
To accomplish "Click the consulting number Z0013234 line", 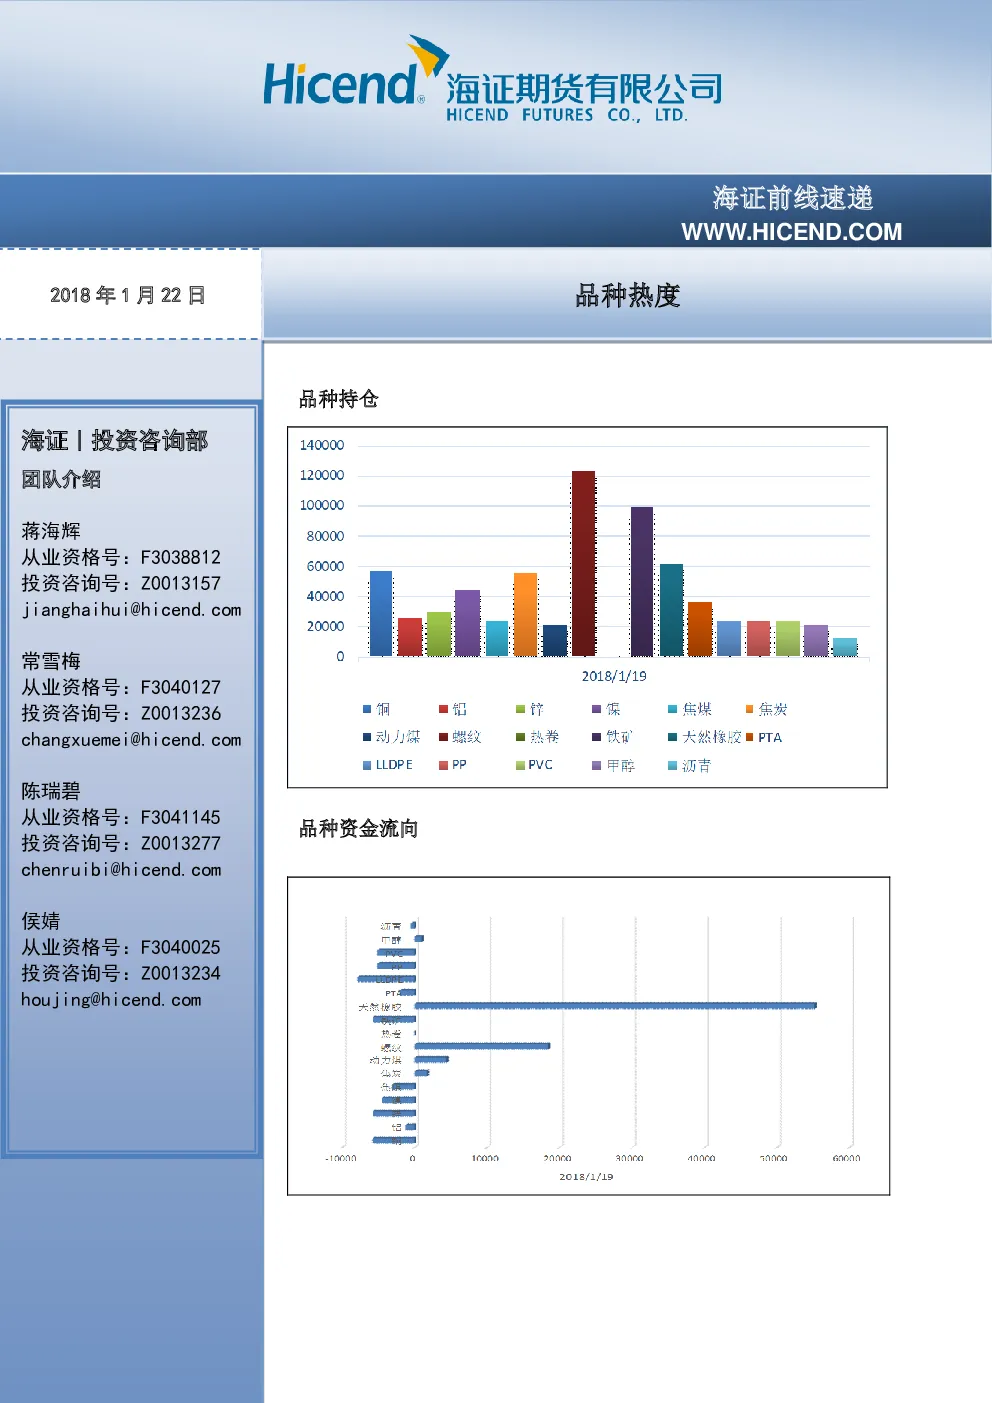I will coord(121,973).
